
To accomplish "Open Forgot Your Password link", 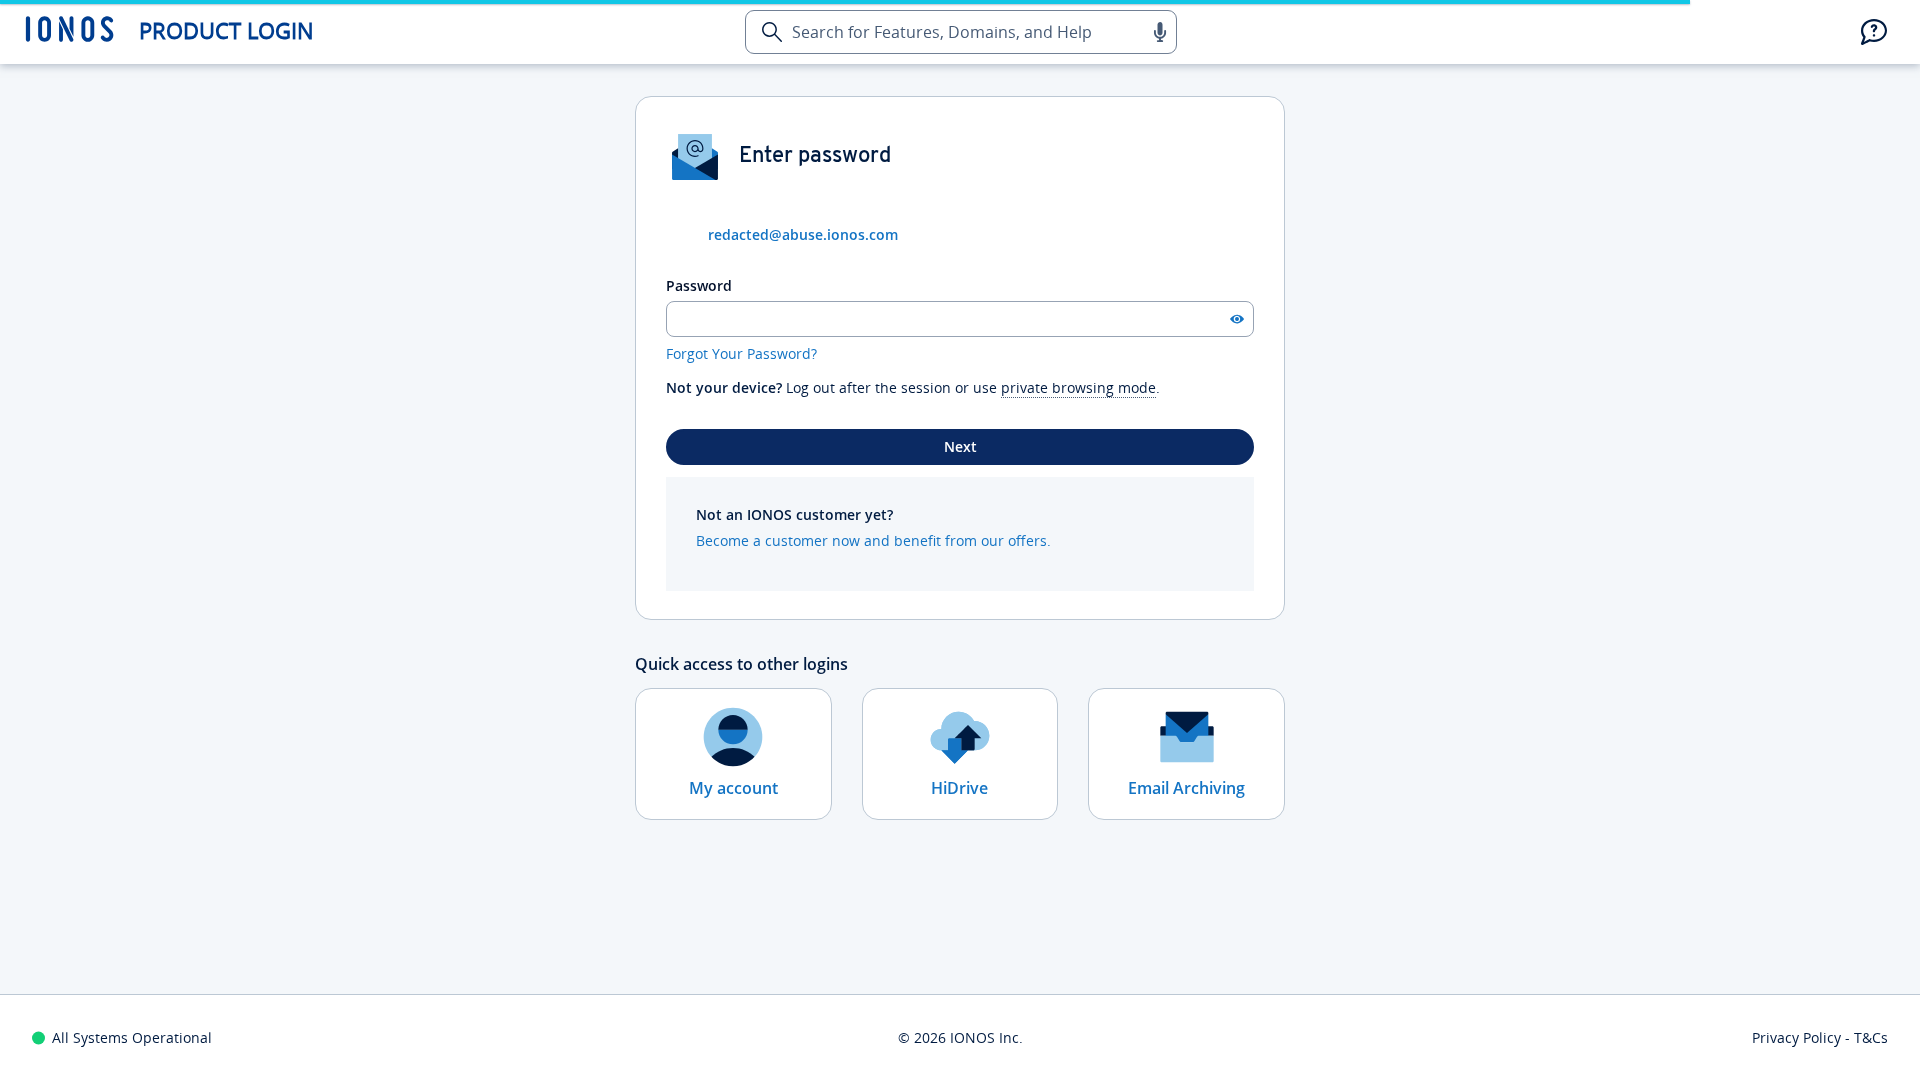I will [x=741, y=354].
